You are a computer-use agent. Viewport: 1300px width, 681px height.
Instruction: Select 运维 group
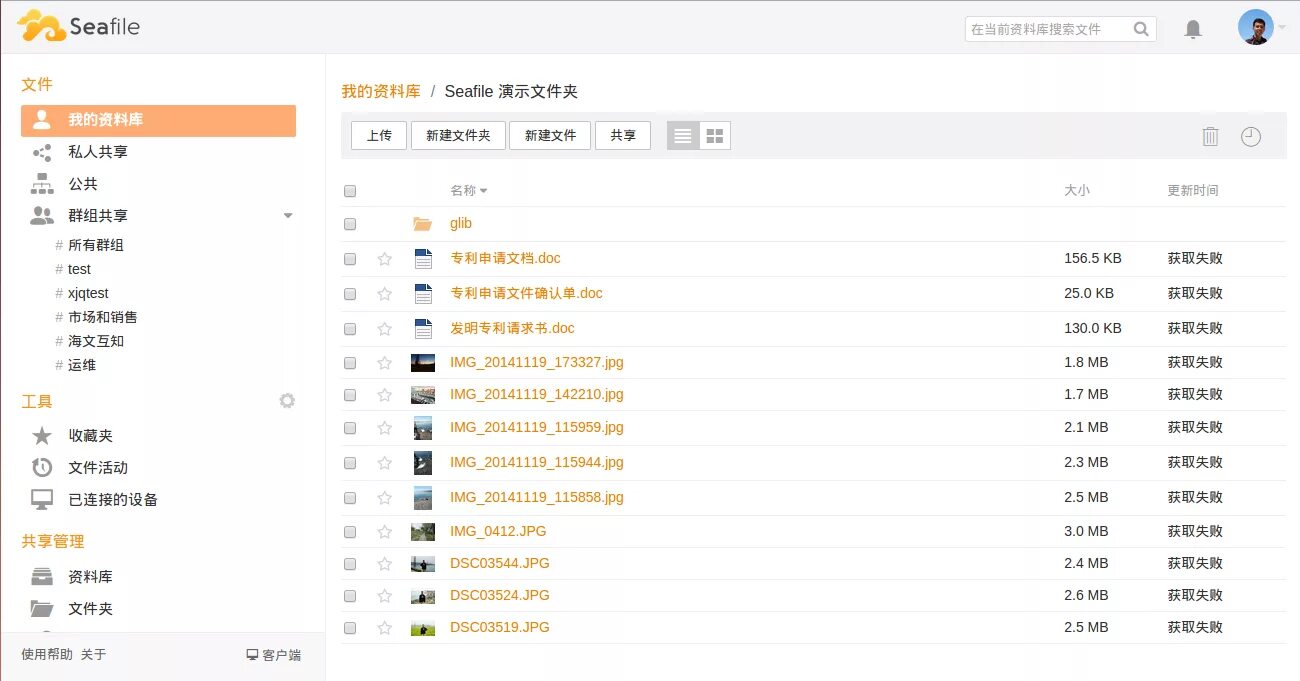click(x=82, y=365)
